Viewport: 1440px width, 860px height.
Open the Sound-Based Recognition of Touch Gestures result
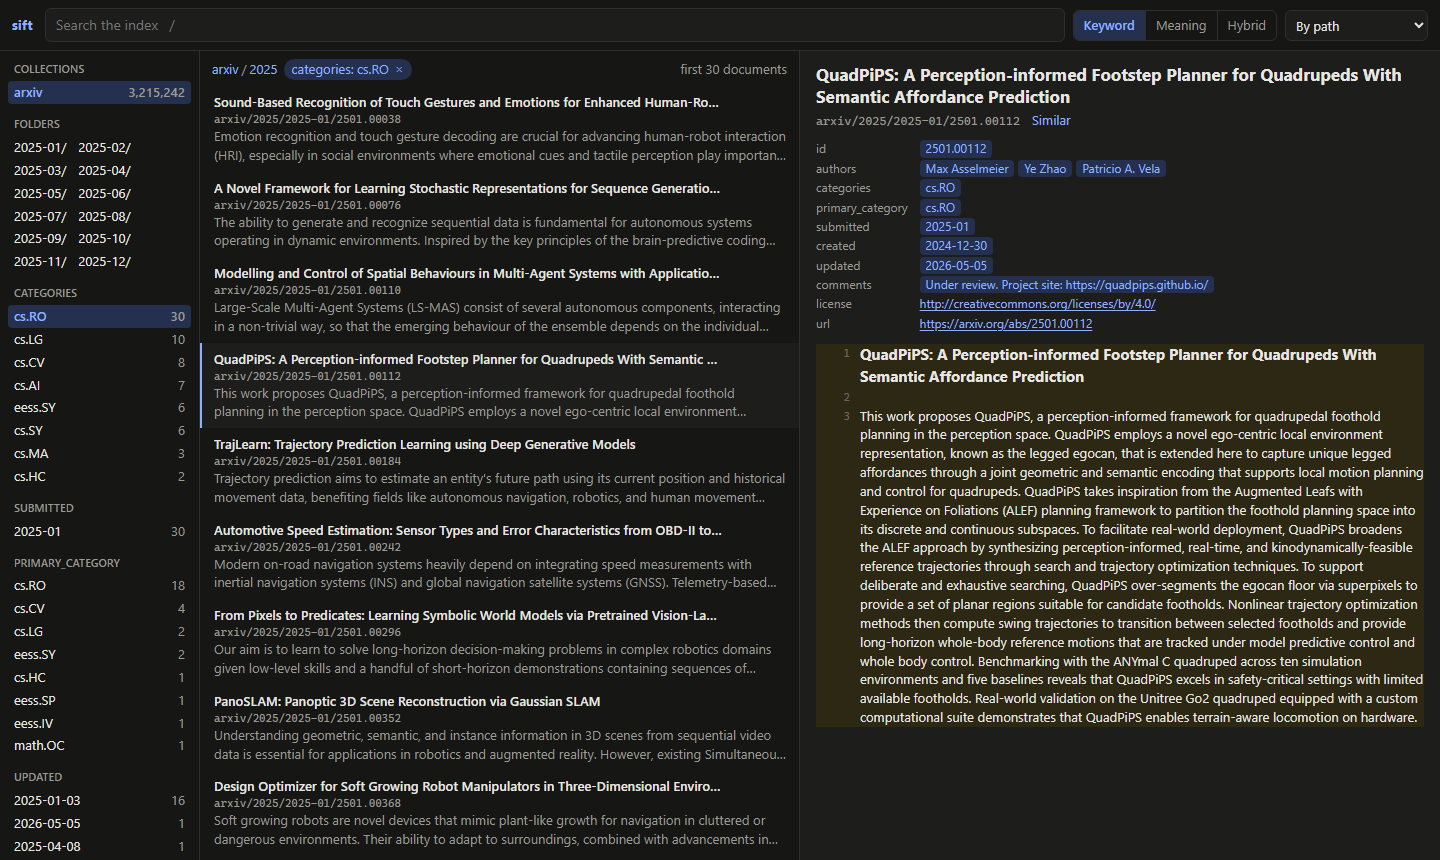click(x=500, y=129)
